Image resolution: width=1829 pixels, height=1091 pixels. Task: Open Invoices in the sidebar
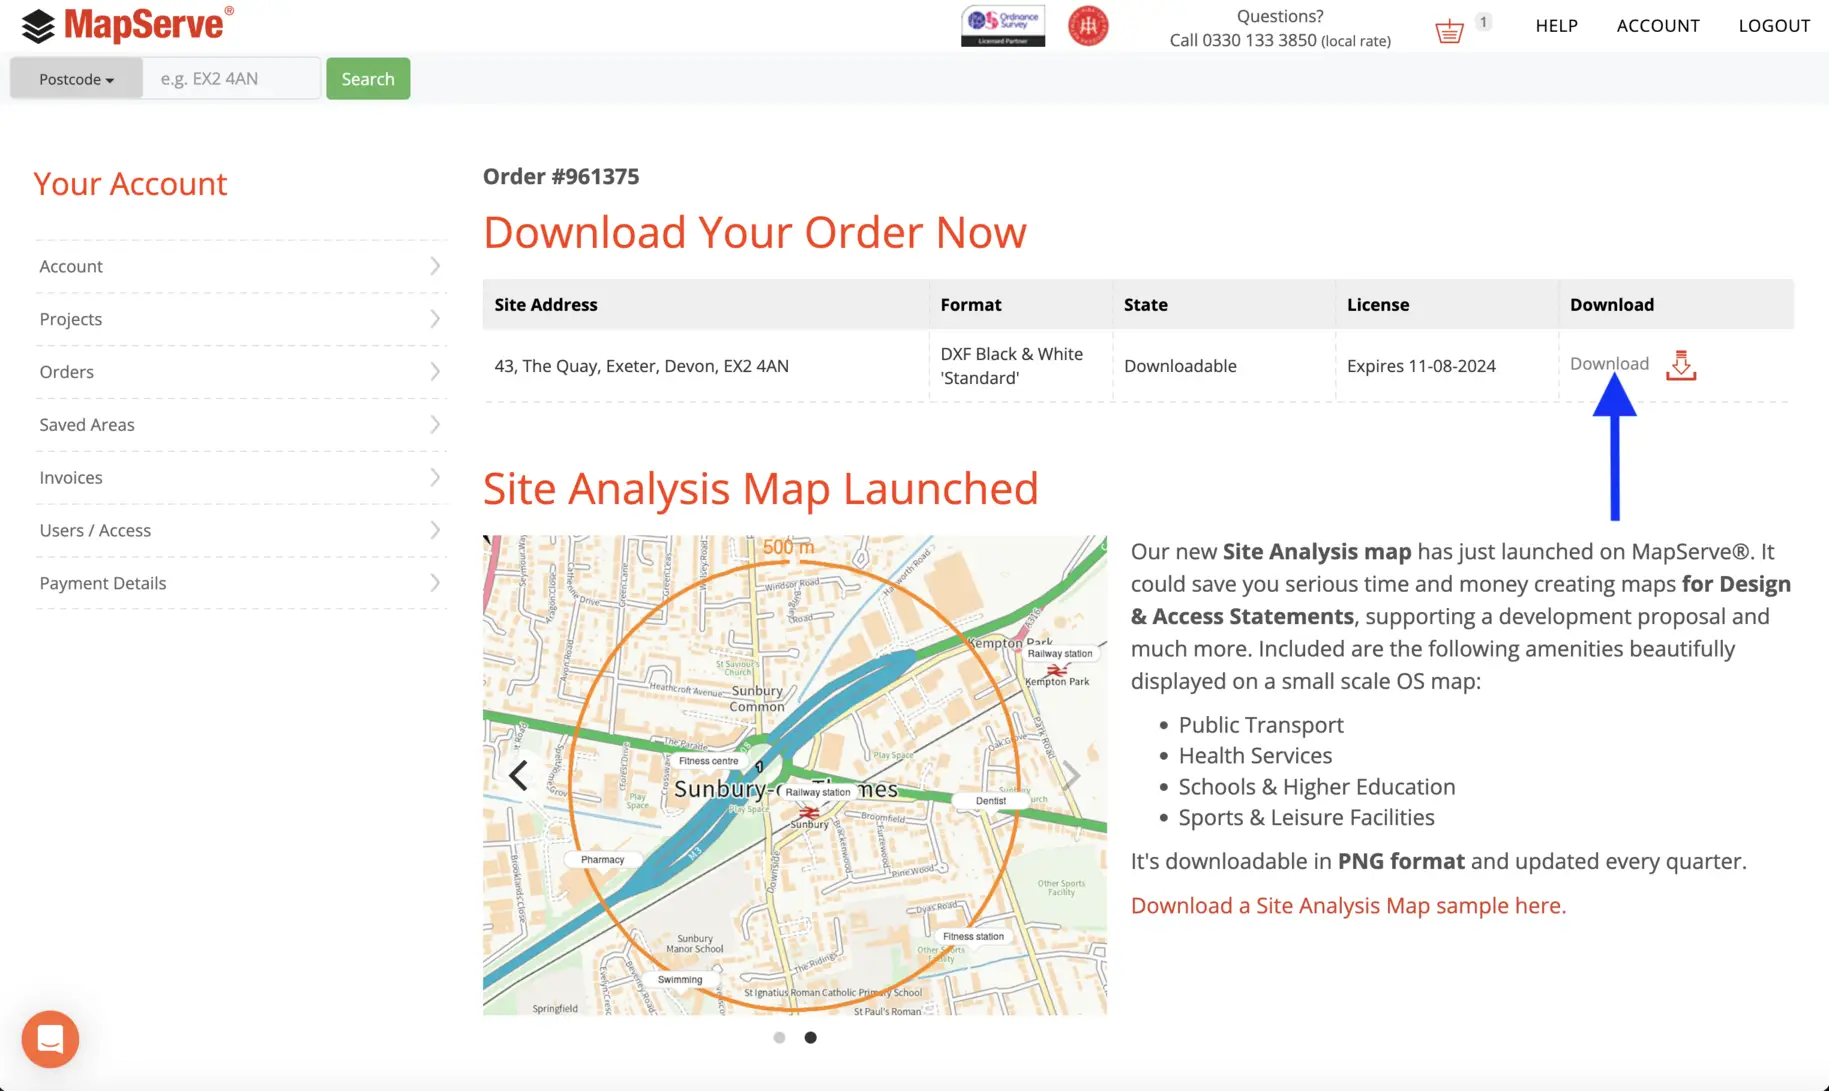[240, 478]
